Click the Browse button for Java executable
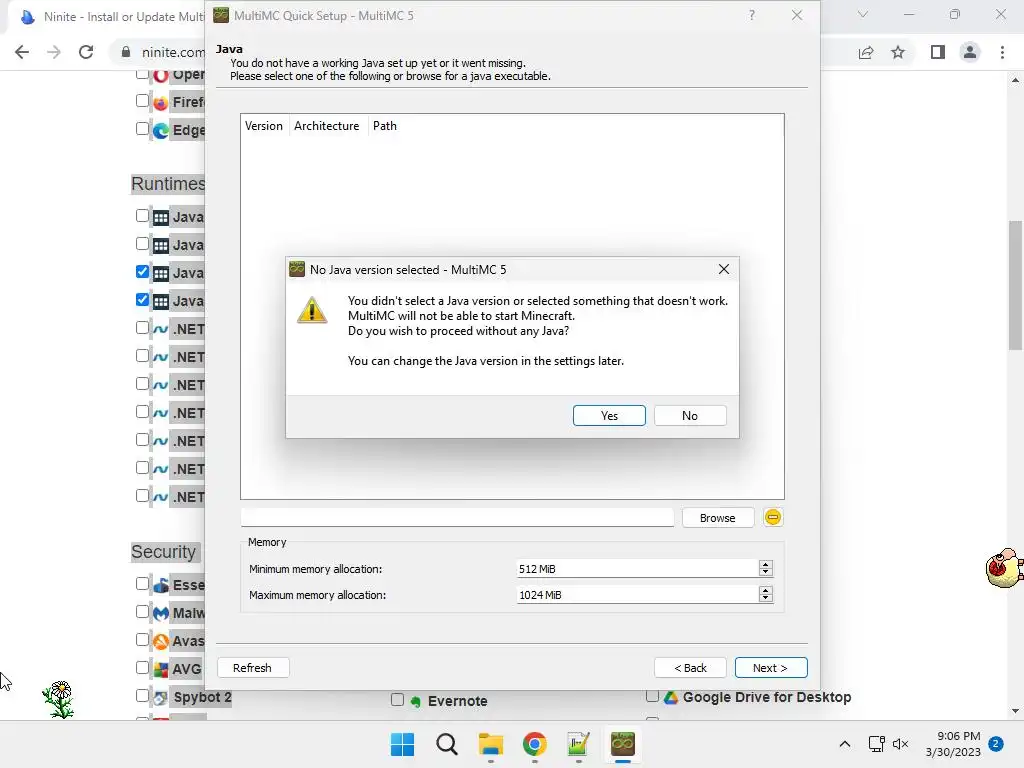1024x768 pixels. 717,518
